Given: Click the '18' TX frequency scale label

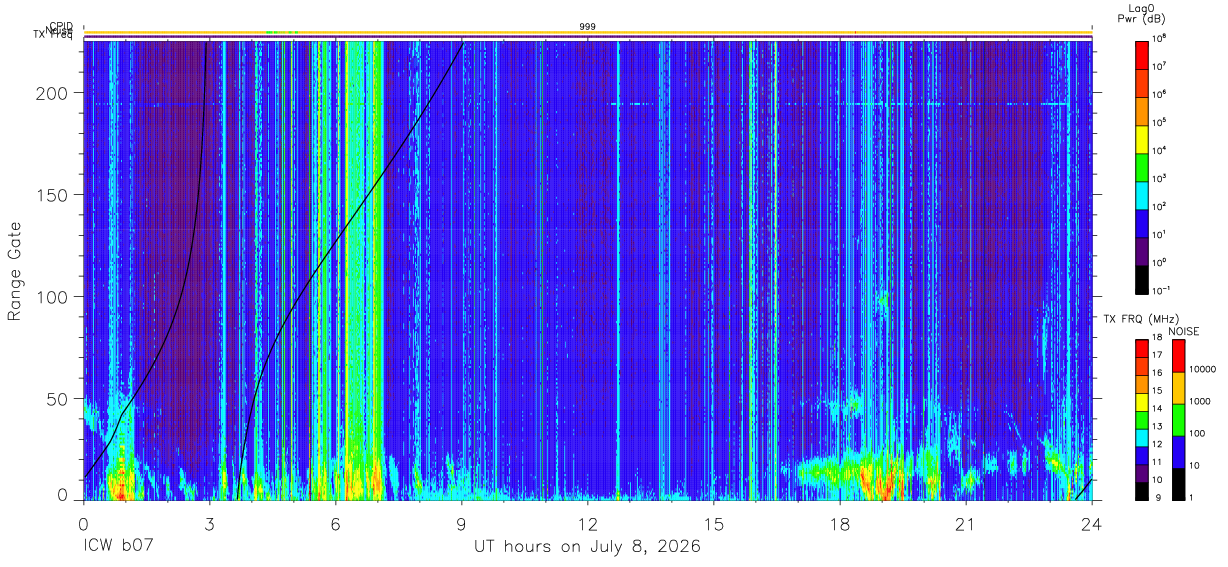Looking at the screenshot, I should [1159, 339].
